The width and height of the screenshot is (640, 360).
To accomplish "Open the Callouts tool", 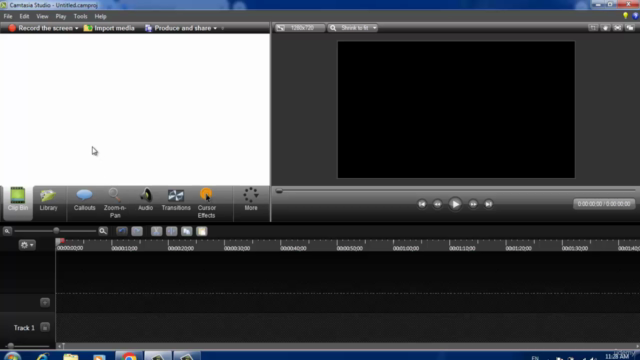I will click(x=84, y=200).
